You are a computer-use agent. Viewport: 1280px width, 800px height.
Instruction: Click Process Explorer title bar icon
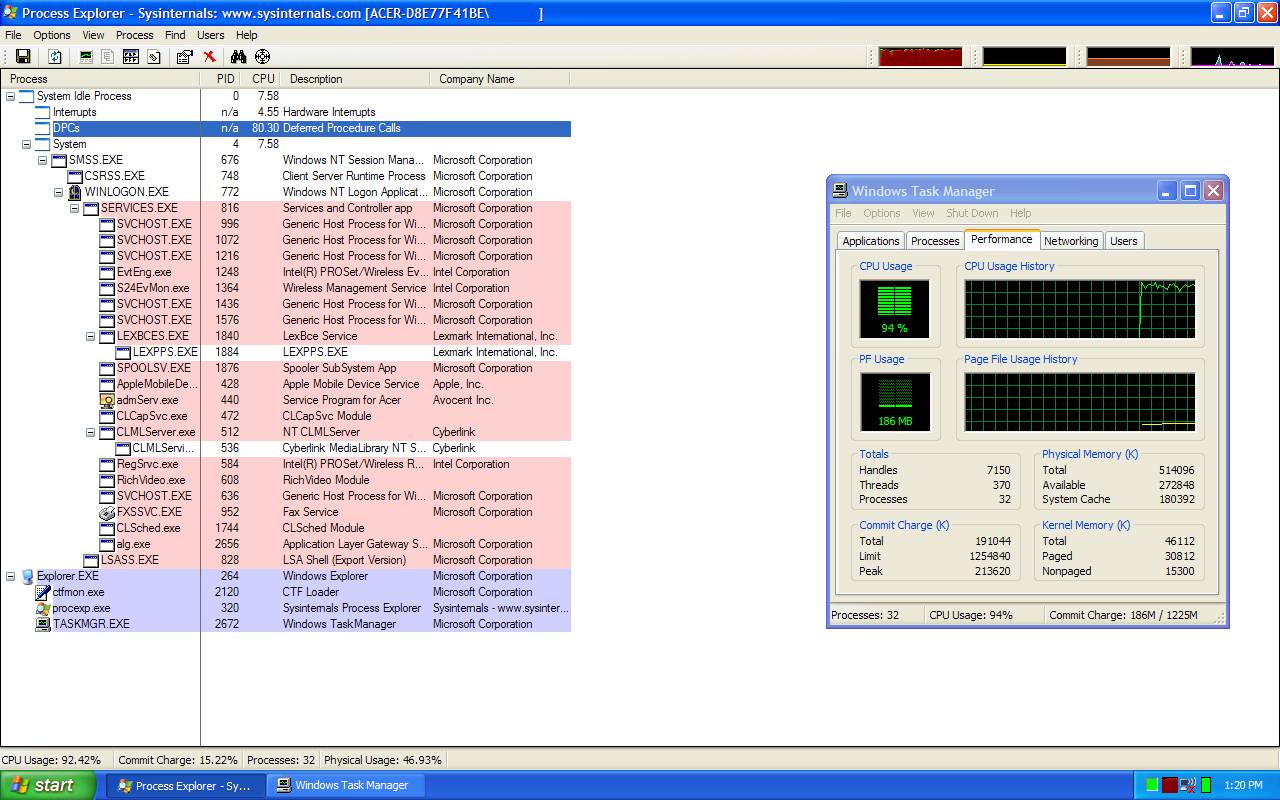pos(11,13)
